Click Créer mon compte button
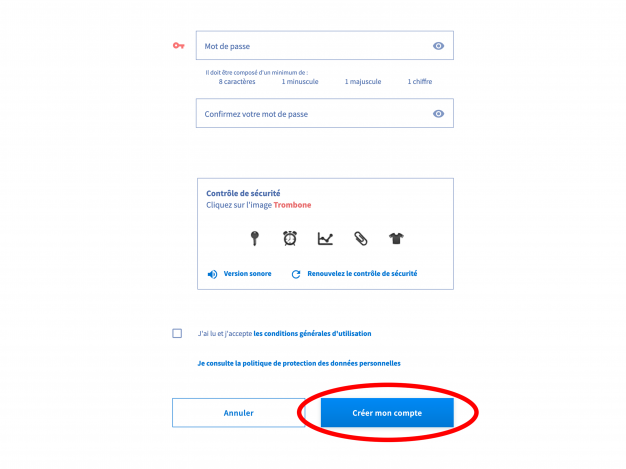The image size is (626, 469). point(387,412)
